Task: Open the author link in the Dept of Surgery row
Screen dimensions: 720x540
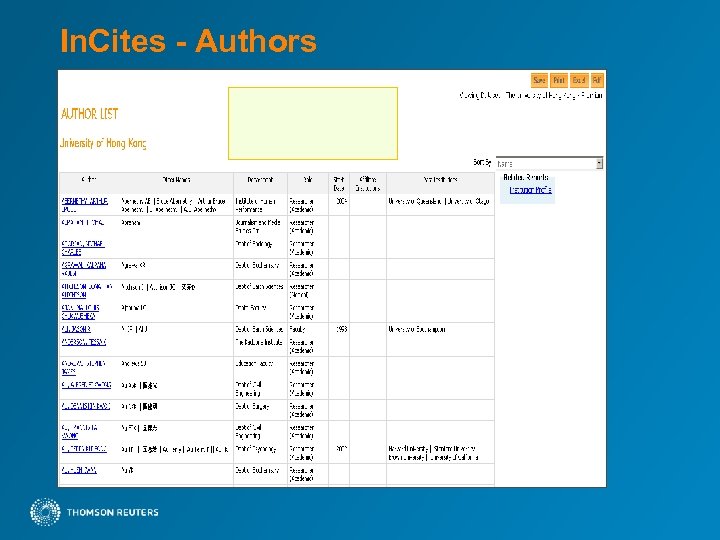Action: tap(86, 406)
